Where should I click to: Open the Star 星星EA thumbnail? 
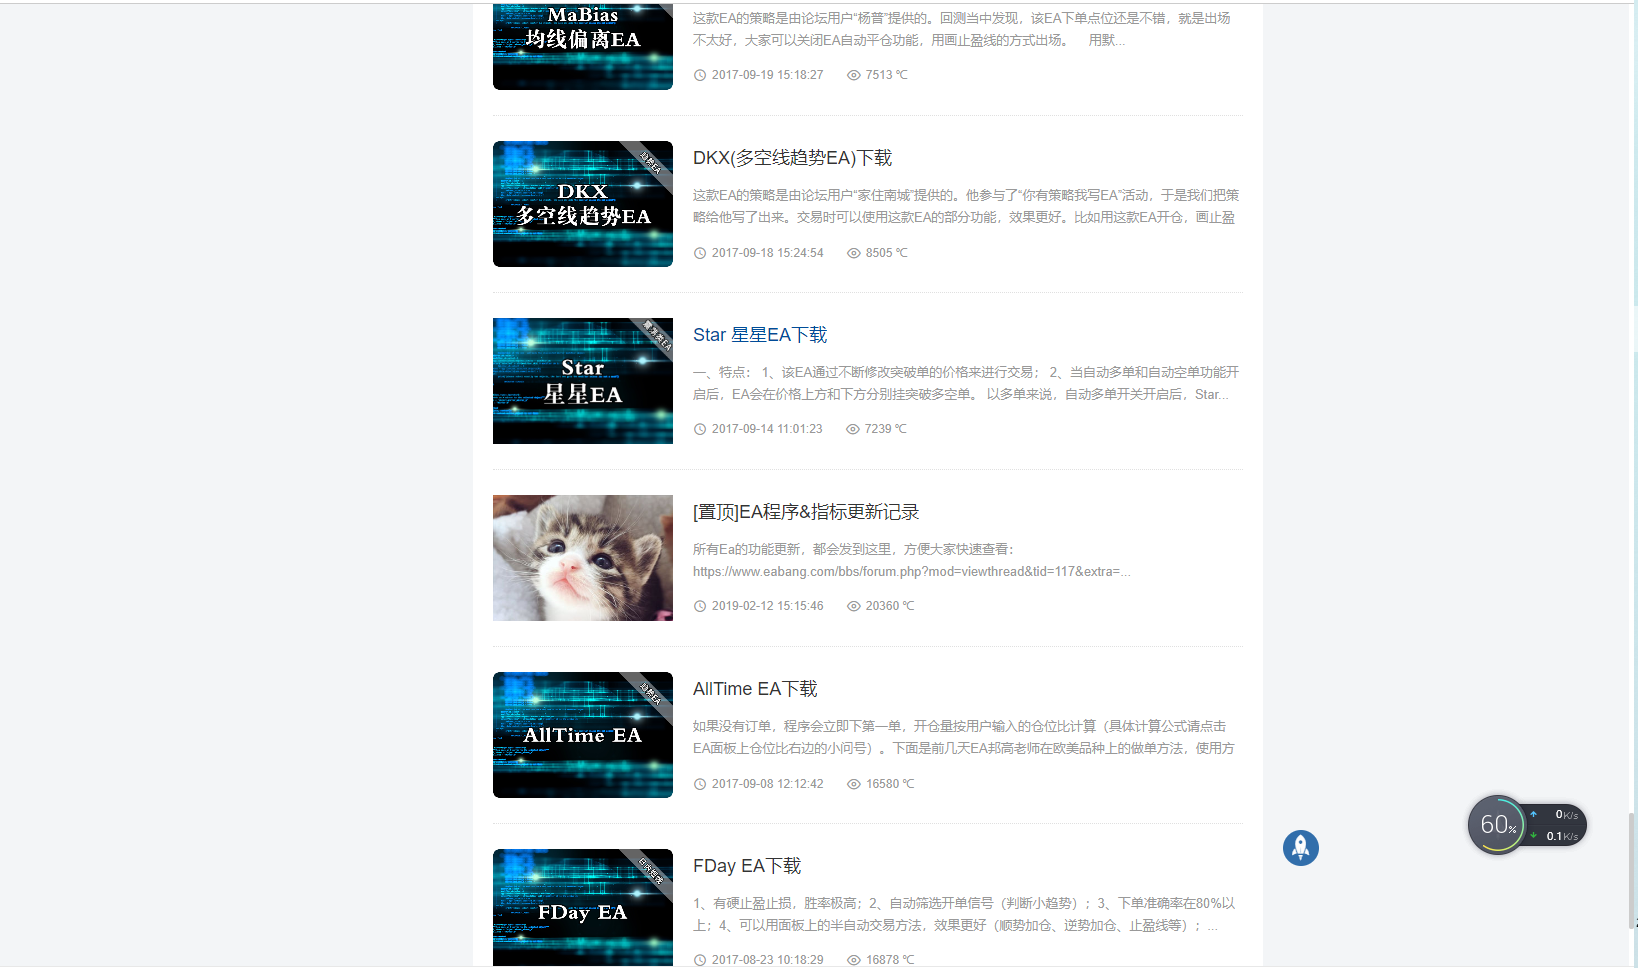[583, 381]
